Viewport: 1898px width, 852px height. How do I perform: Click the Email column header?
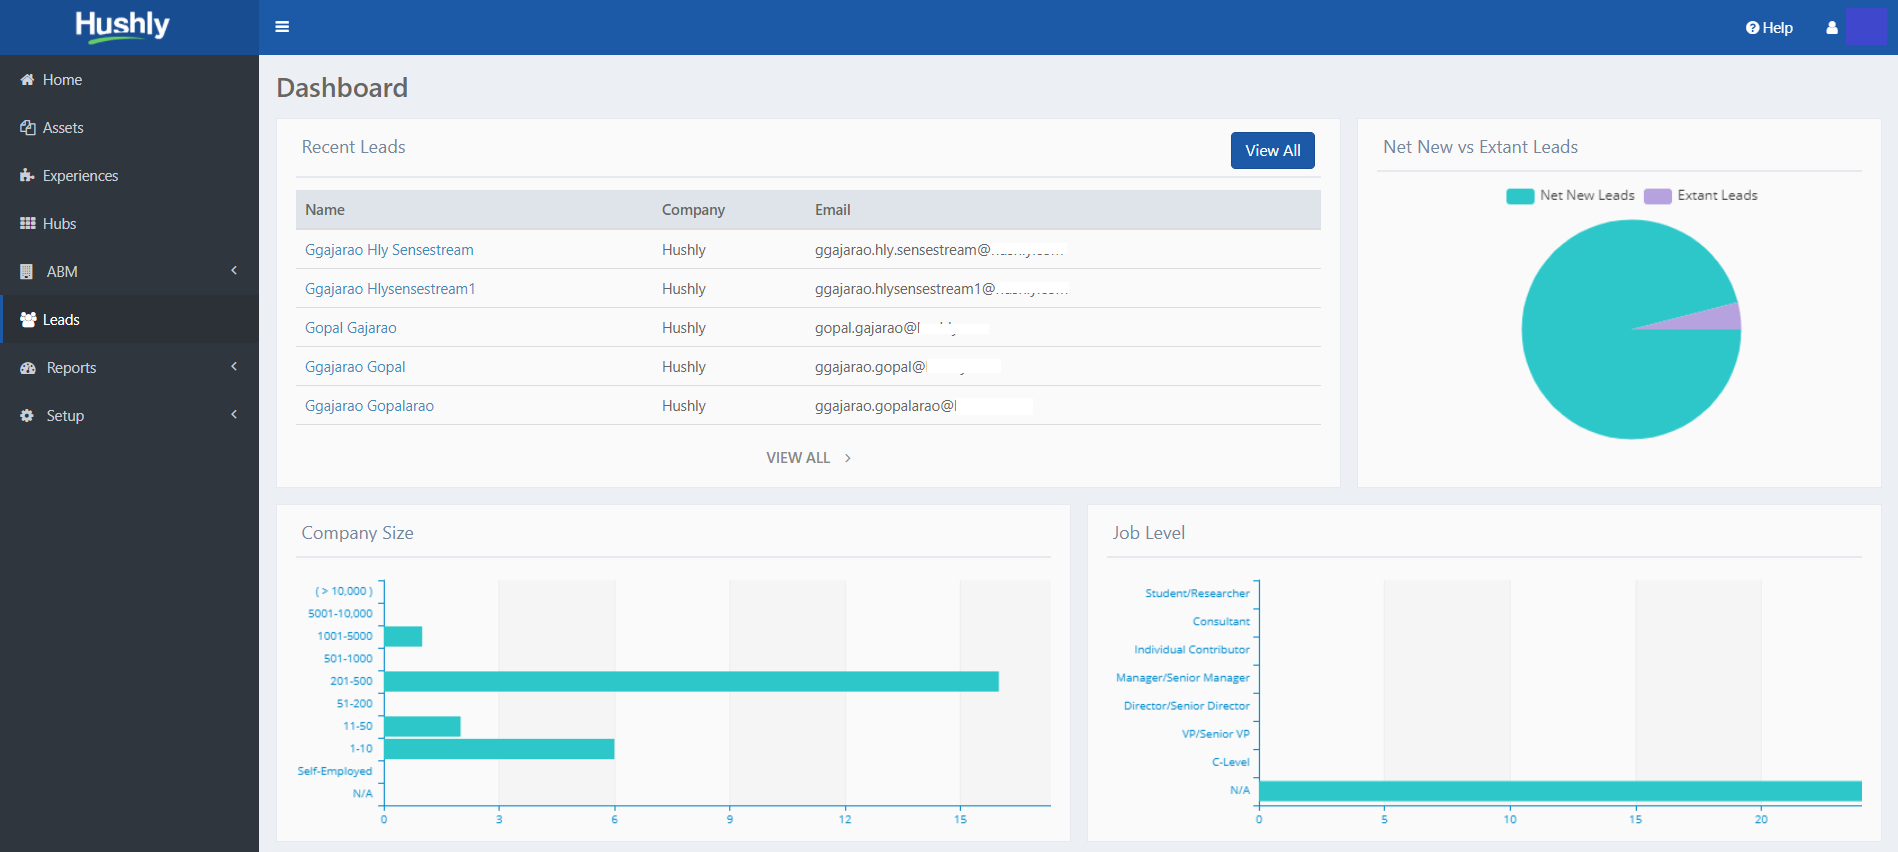coord(832,210)
